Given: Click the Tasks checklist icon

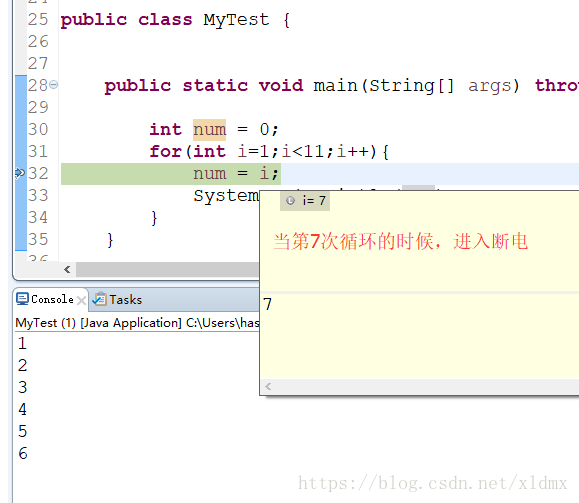Looking at the screenshot, I should [99, 299].
